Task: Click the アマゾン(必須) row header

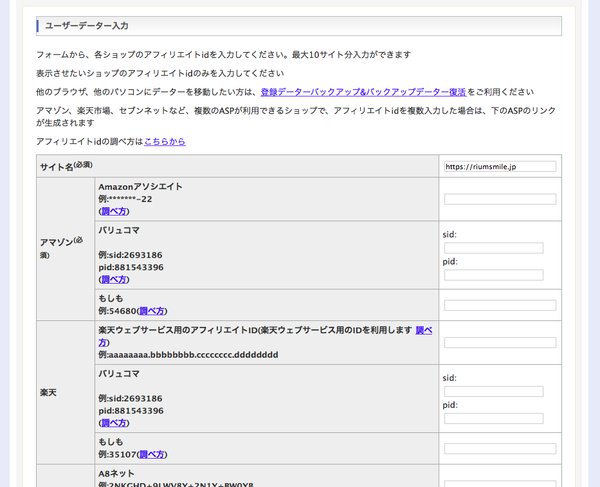Action: 65,249
